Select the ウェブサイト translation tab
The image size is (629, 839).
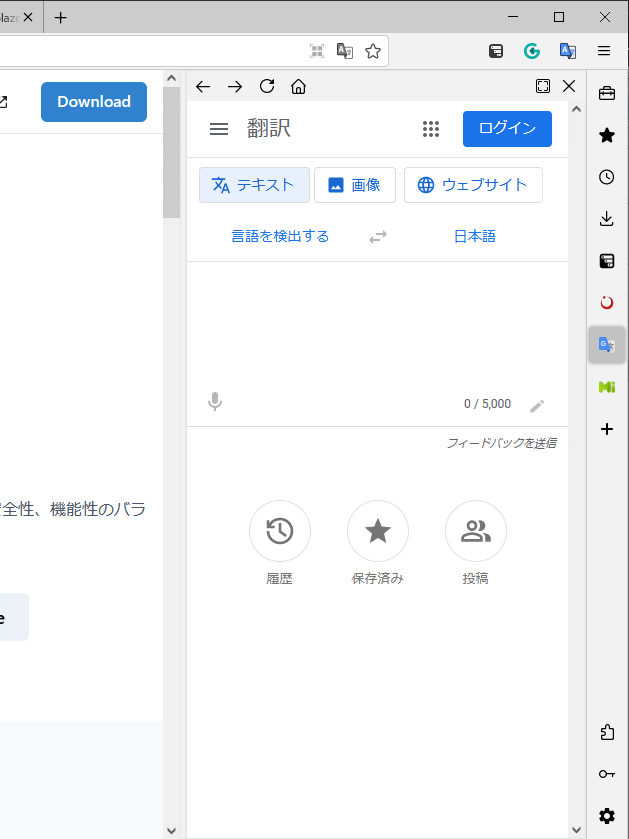coord(473,185)
